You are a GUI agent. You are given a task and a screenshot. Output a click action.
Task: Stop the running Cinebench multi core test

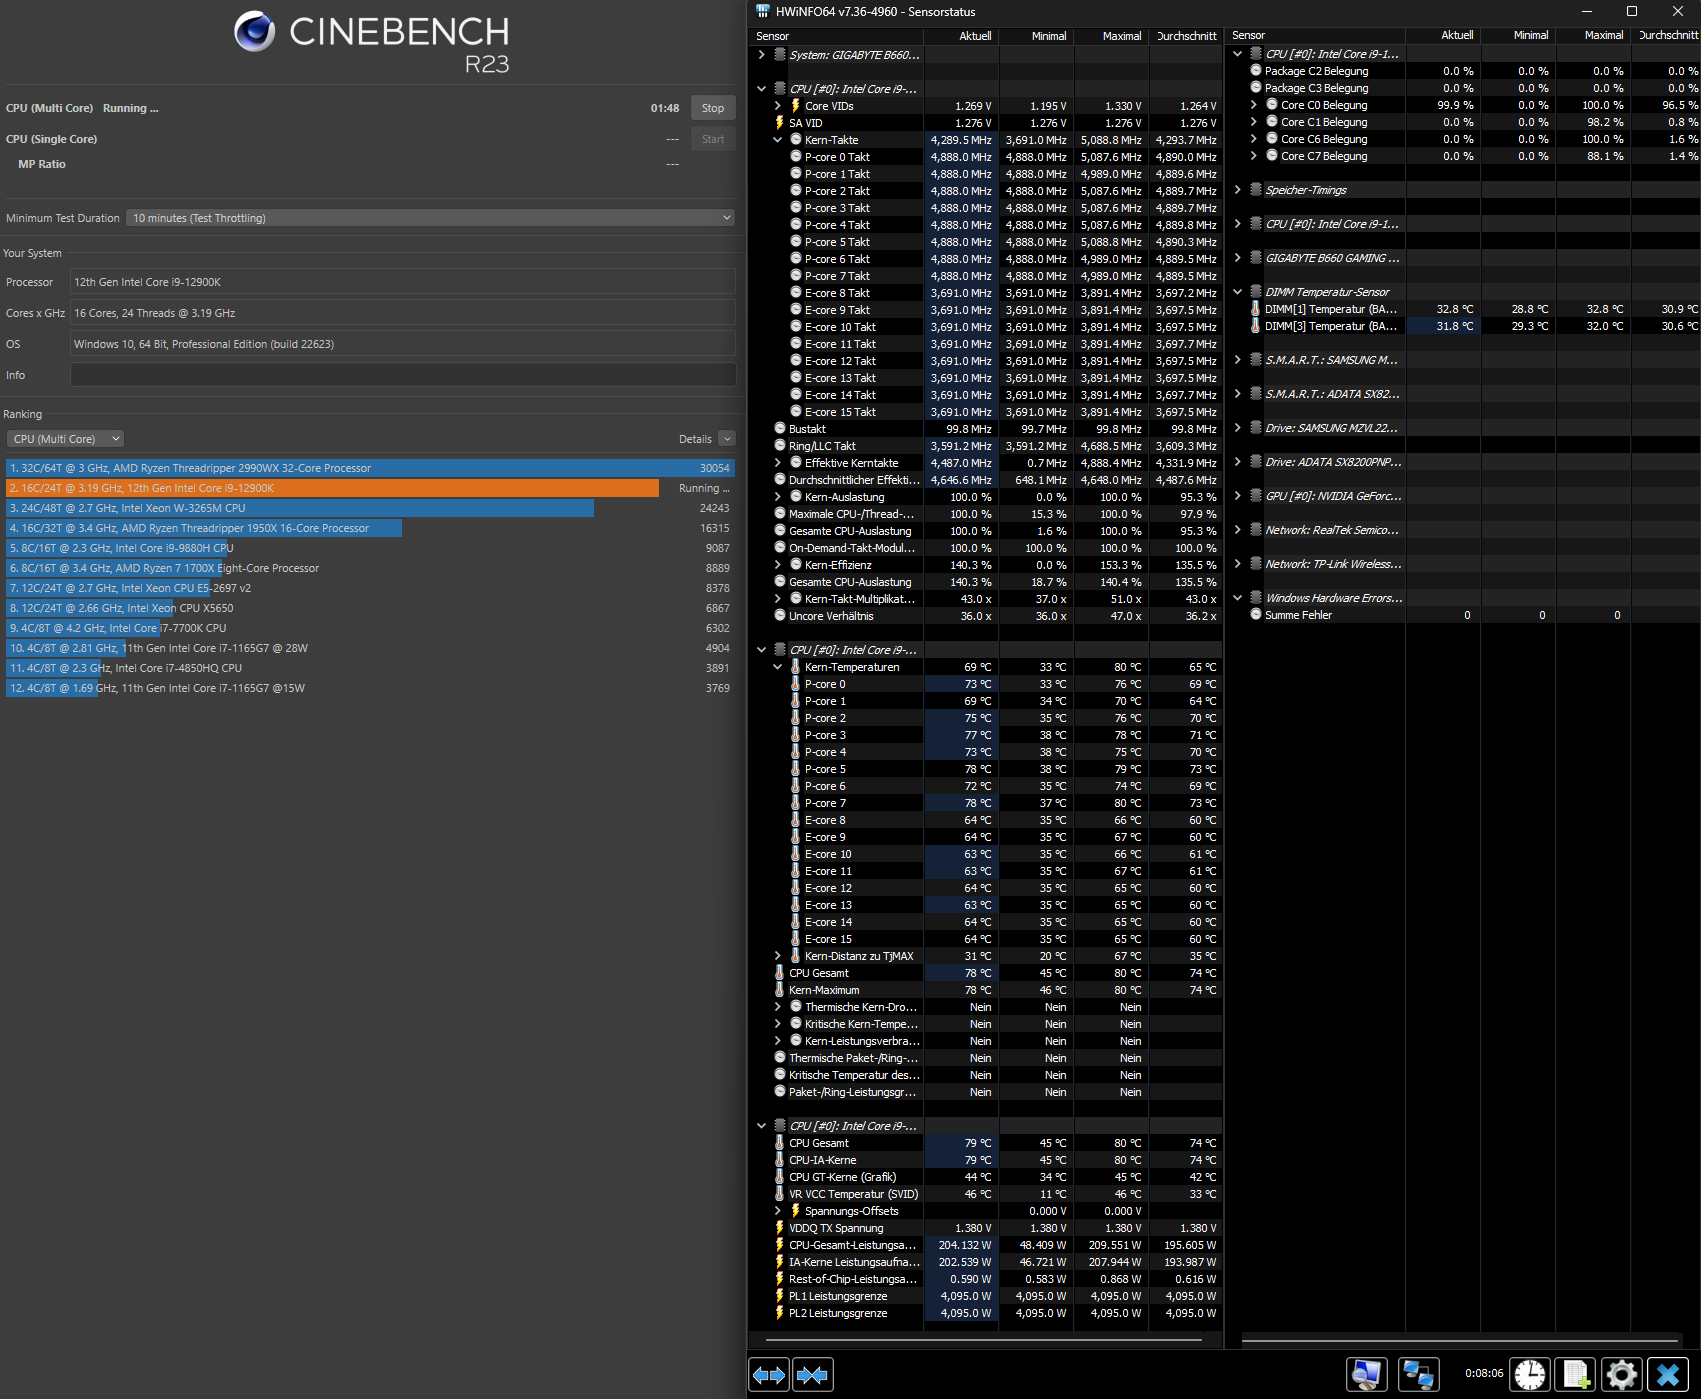tap(713, 108)
